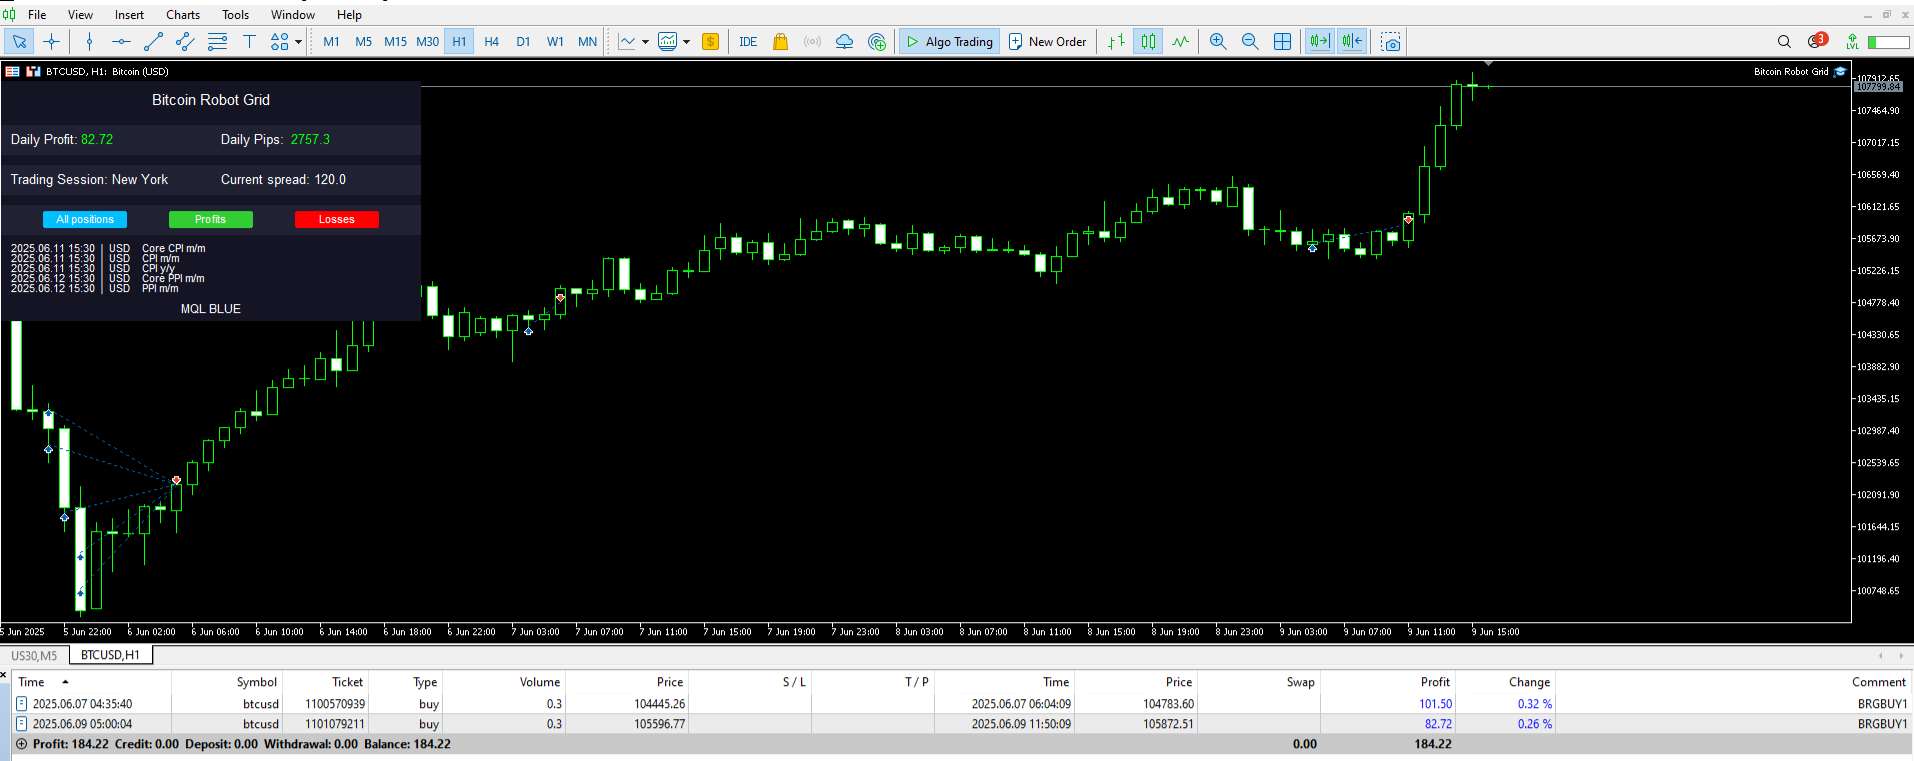Draw a horizontal line on the chart
This screenshot has height=761, width=1914.
(x=121, y=41)
